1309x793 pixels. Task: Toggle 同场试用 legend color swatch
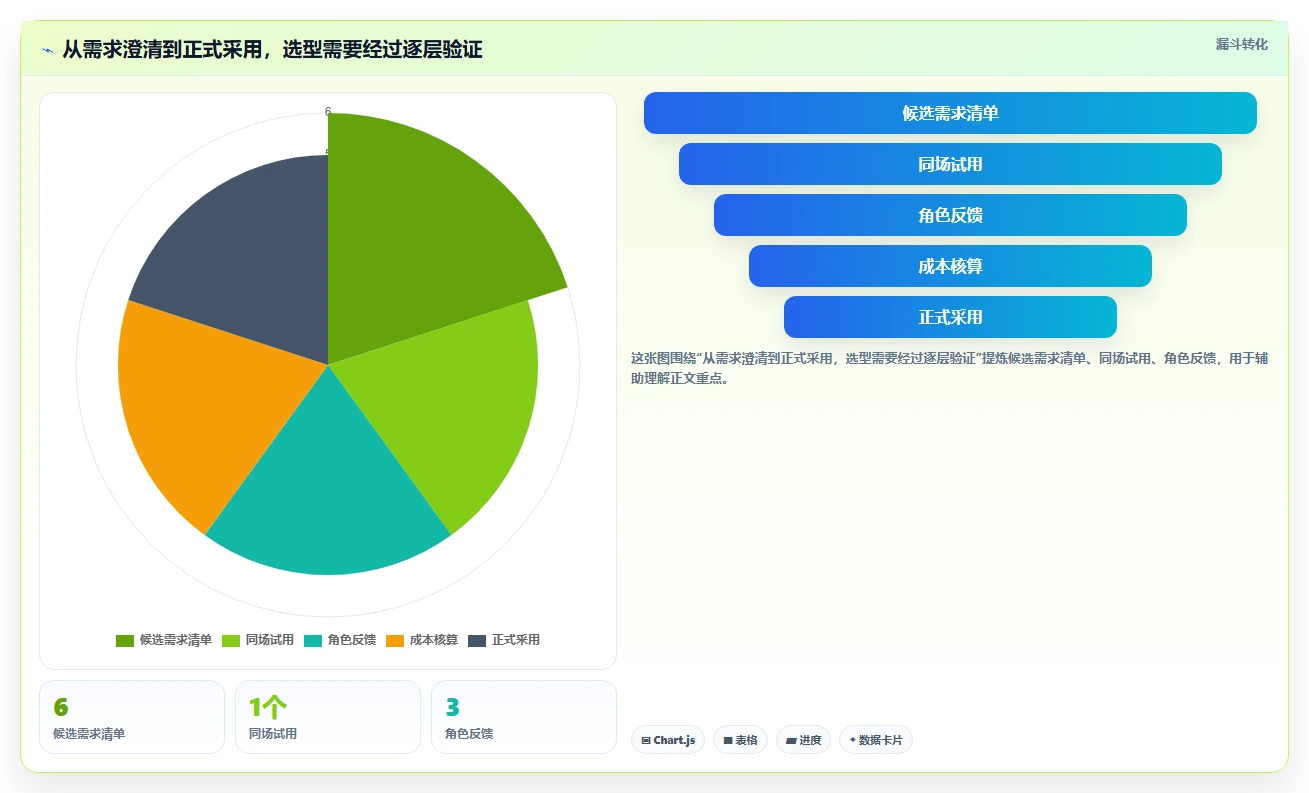point(231,640)
